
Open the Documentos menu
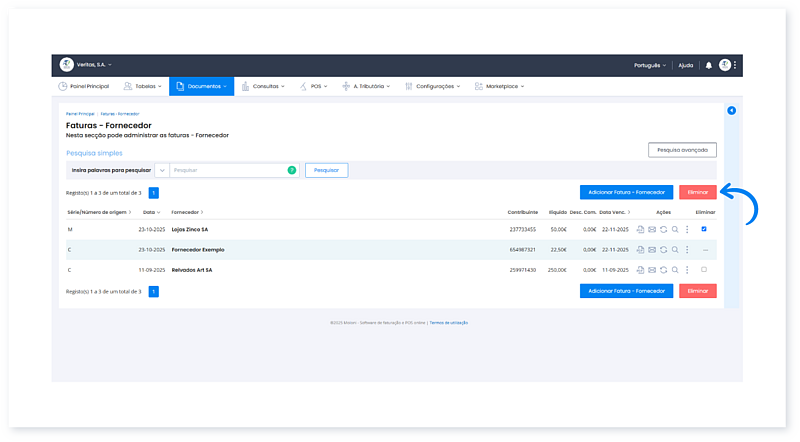(x=201, y=87)
